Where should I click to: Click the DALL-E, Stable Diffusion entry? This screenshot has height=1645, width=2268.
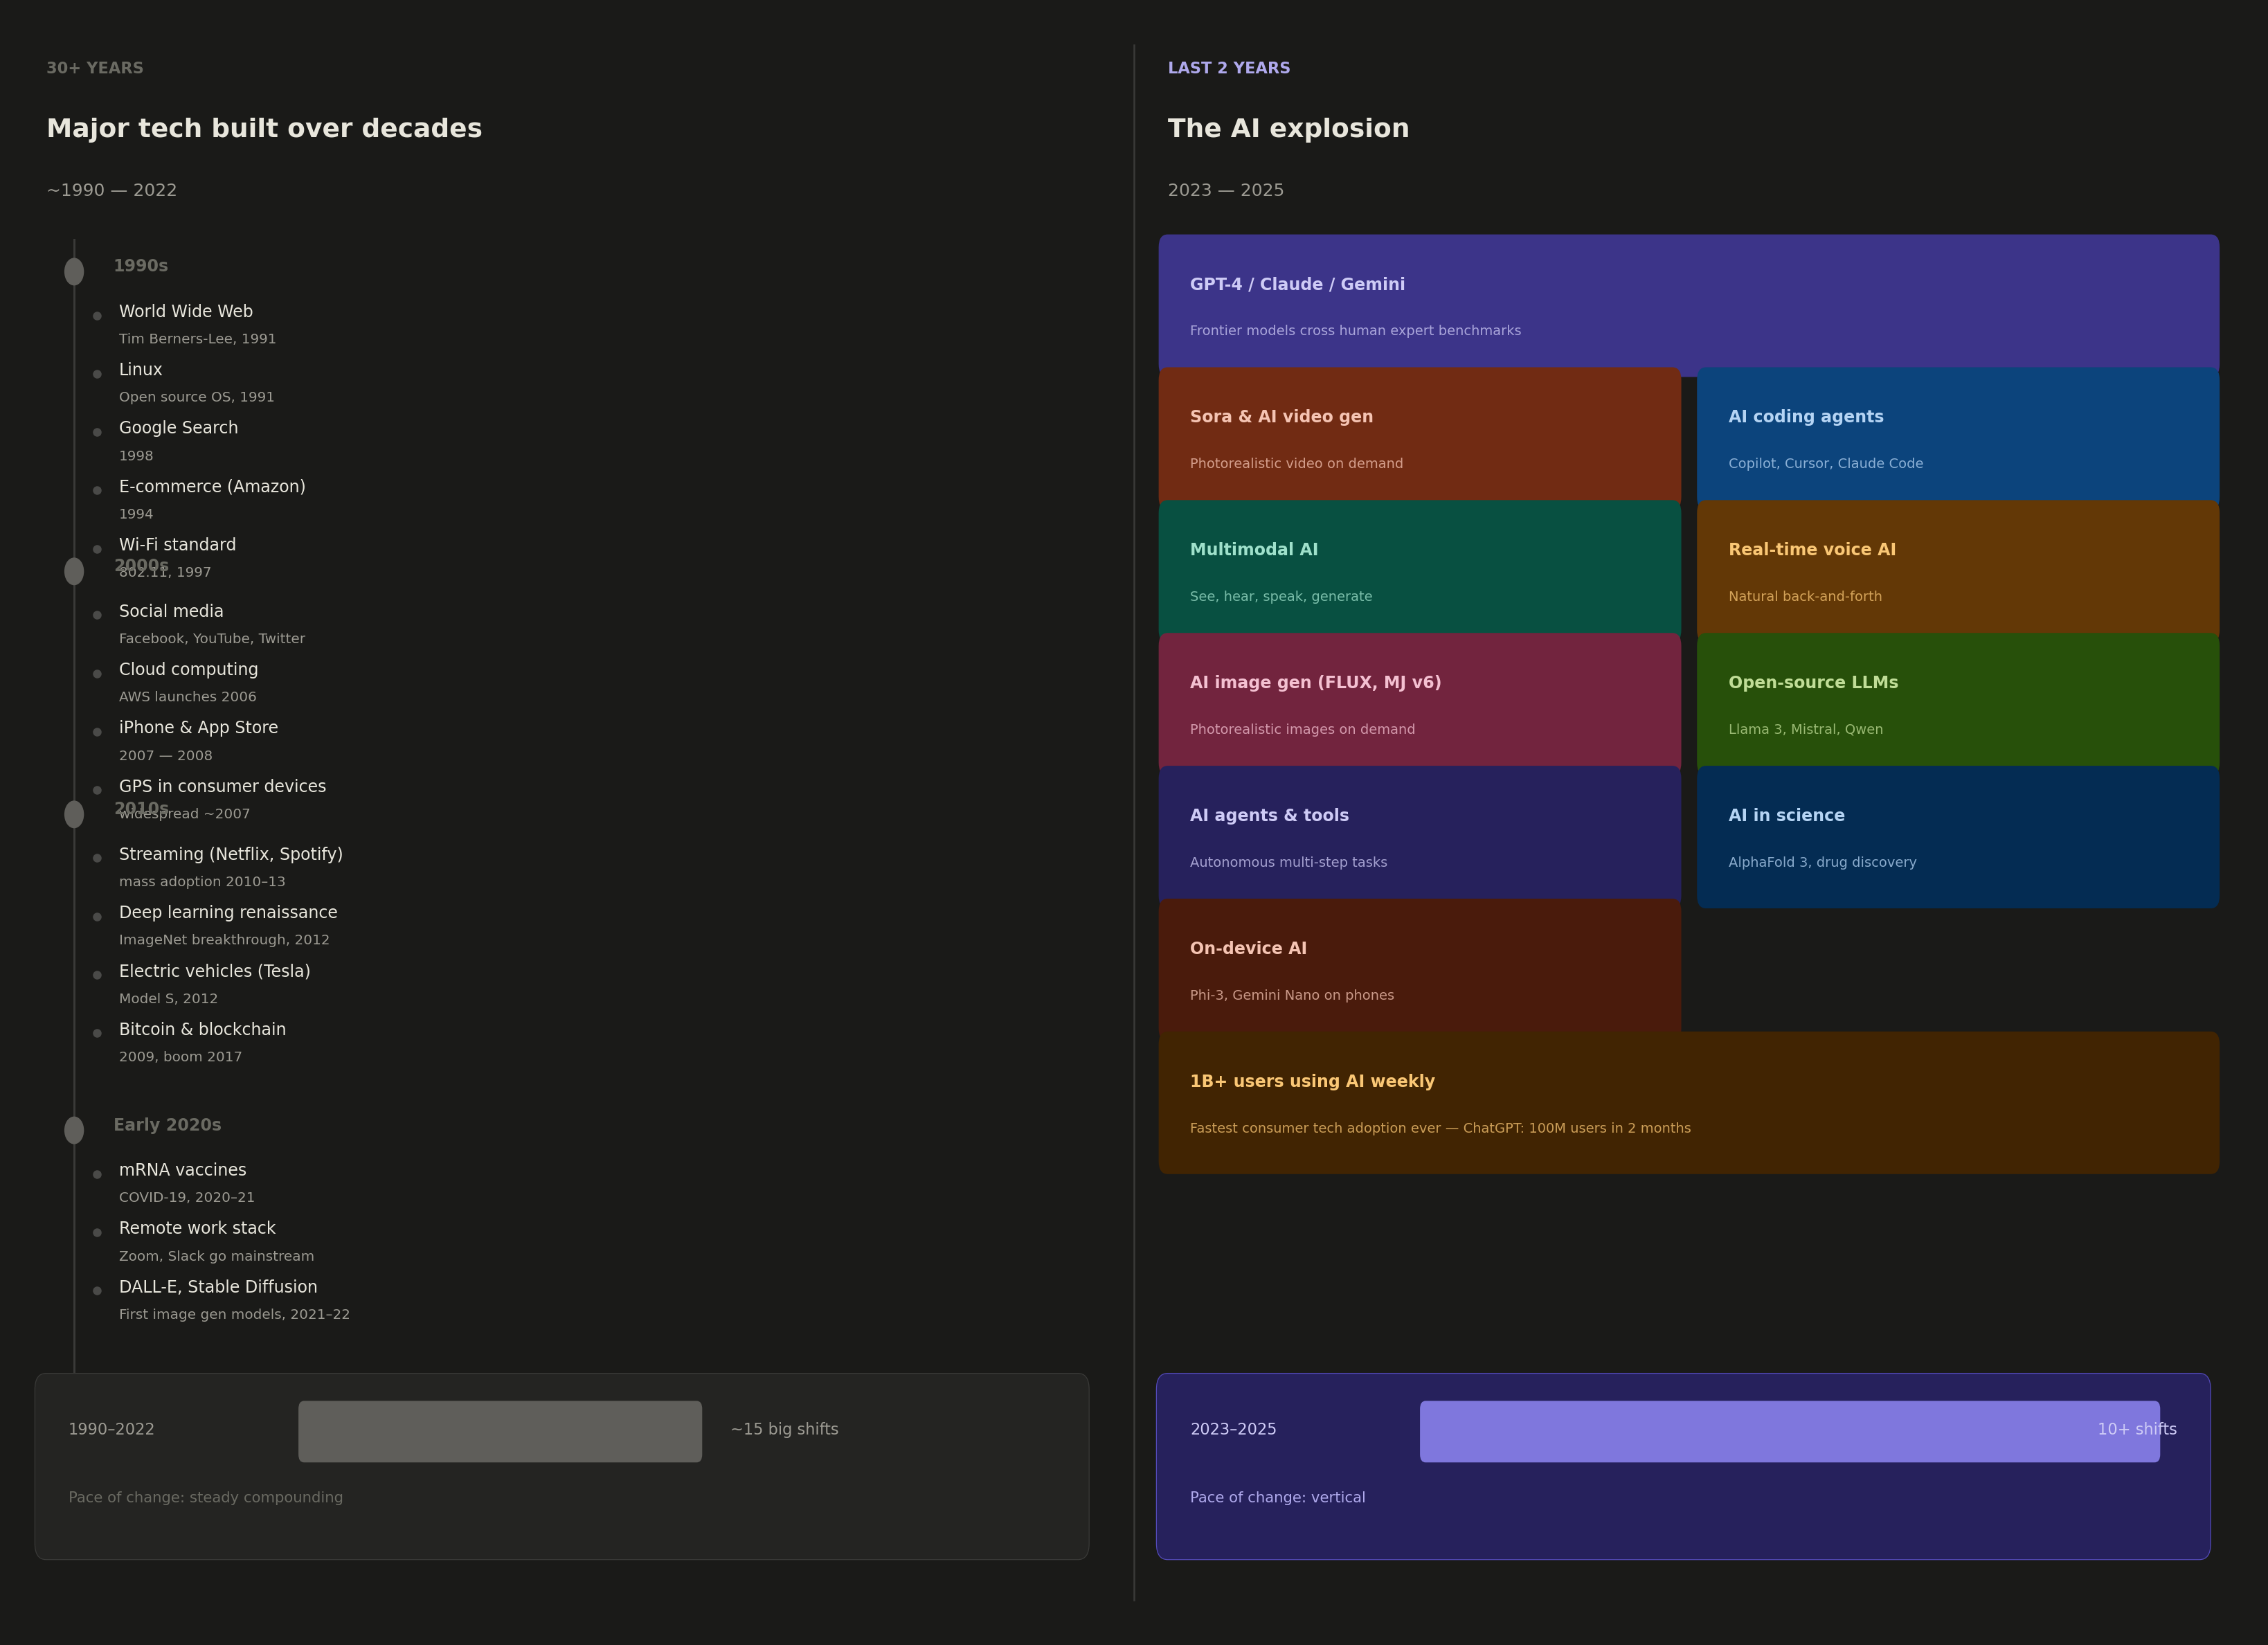218,1287
